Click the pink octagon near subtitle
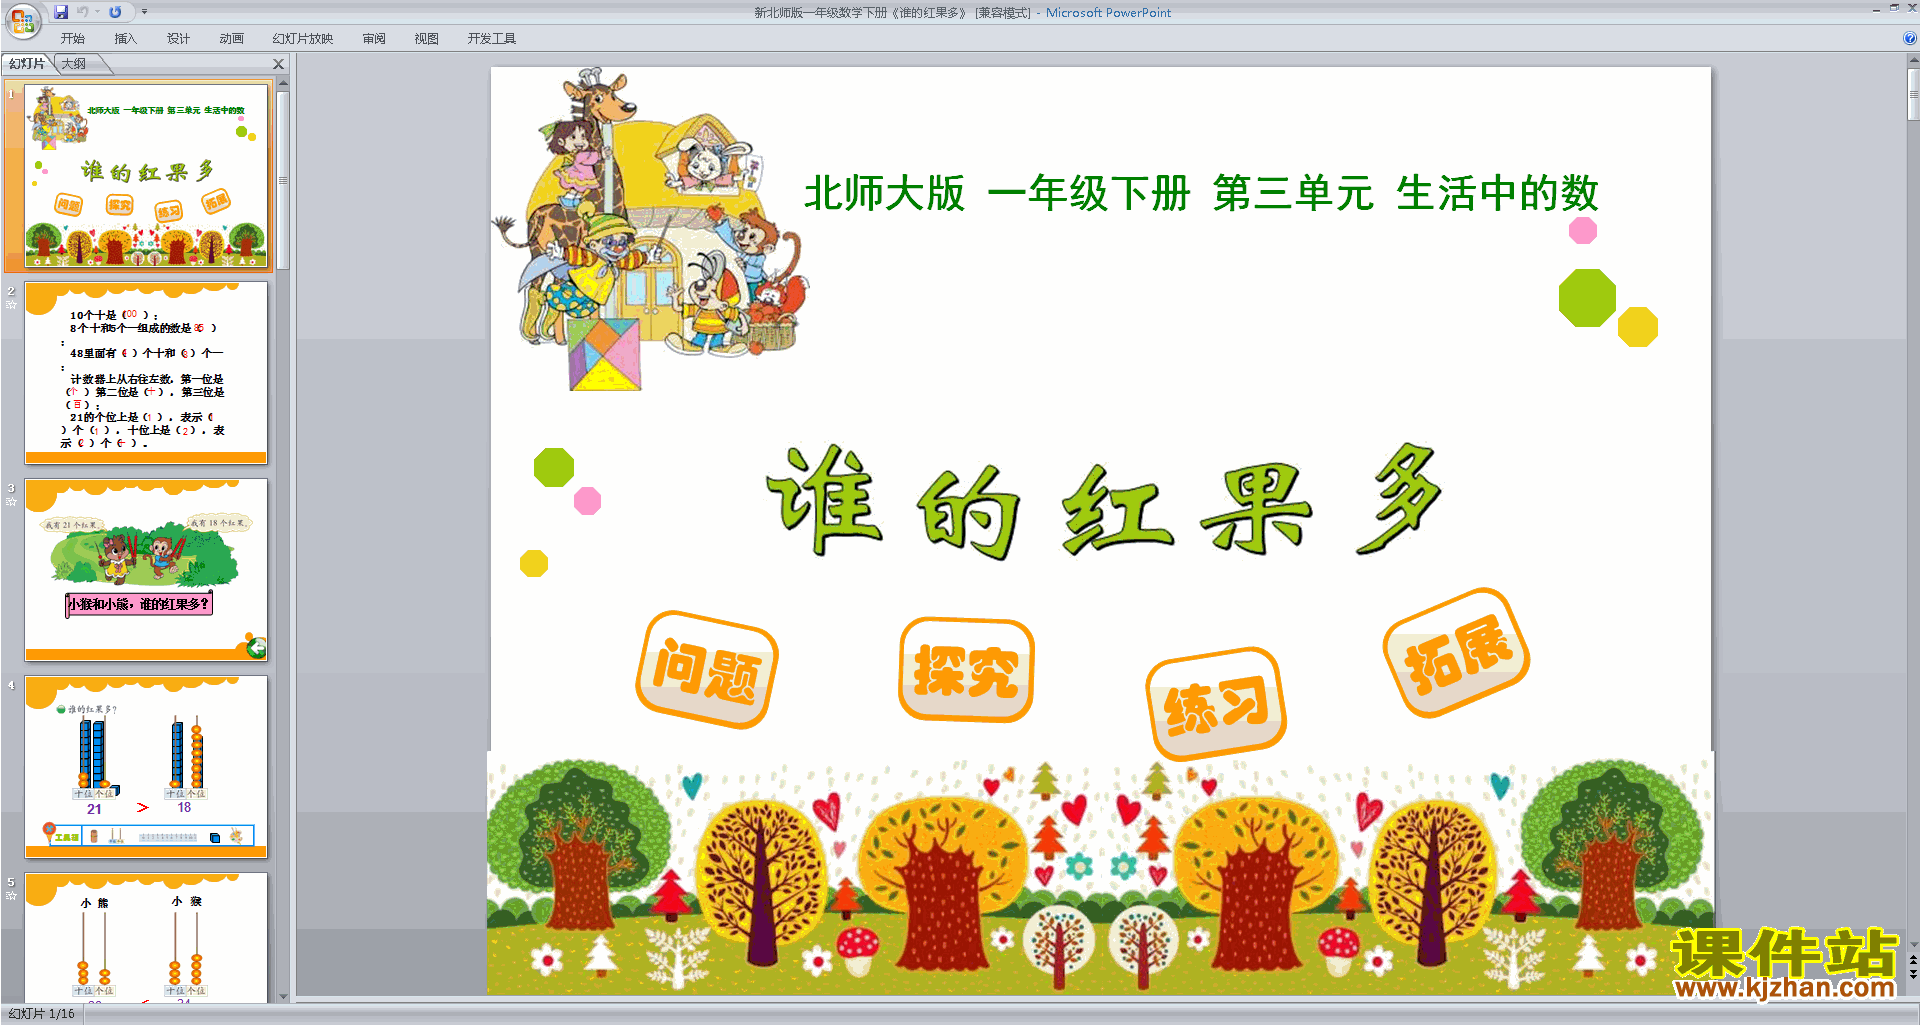Screen dimensions: 1920x1025 pos(1583,231)
